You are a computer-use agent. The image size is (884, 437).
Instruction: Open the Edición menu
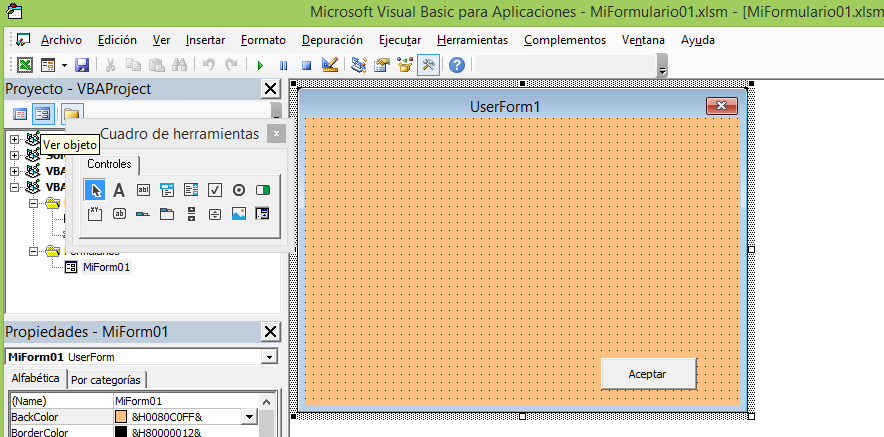(x=117, y=40)
